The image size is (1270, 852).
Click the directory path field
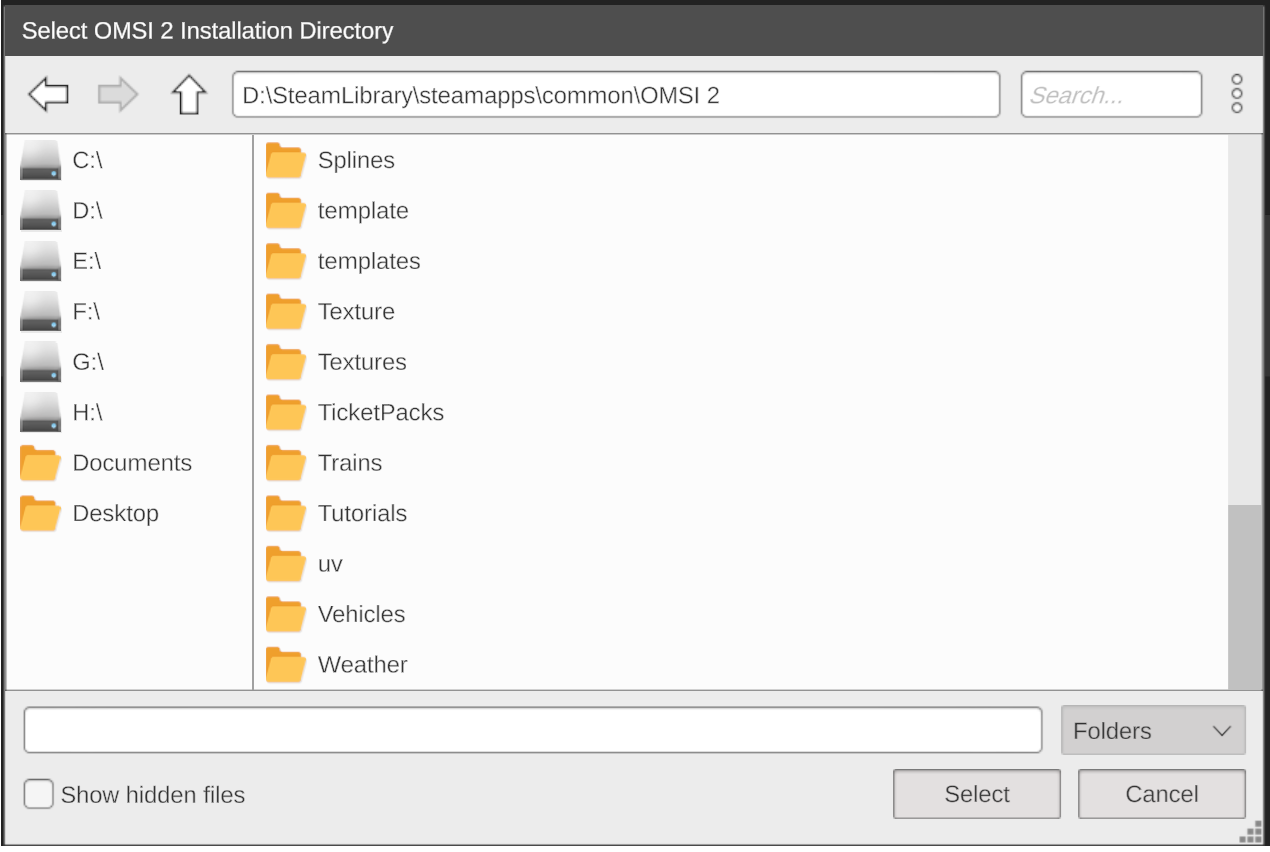pyautogui.click(x=616, y=95)
